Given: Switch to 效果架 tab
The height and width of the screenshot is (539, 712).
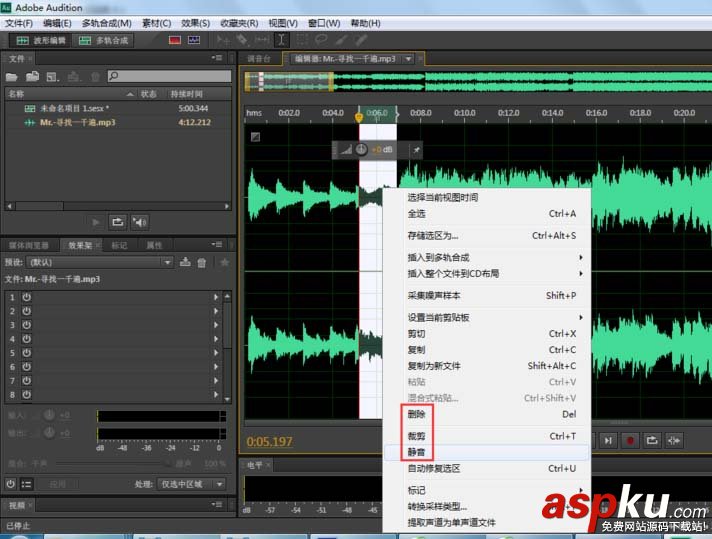Looking at the screenshot, I should (80, 246).
